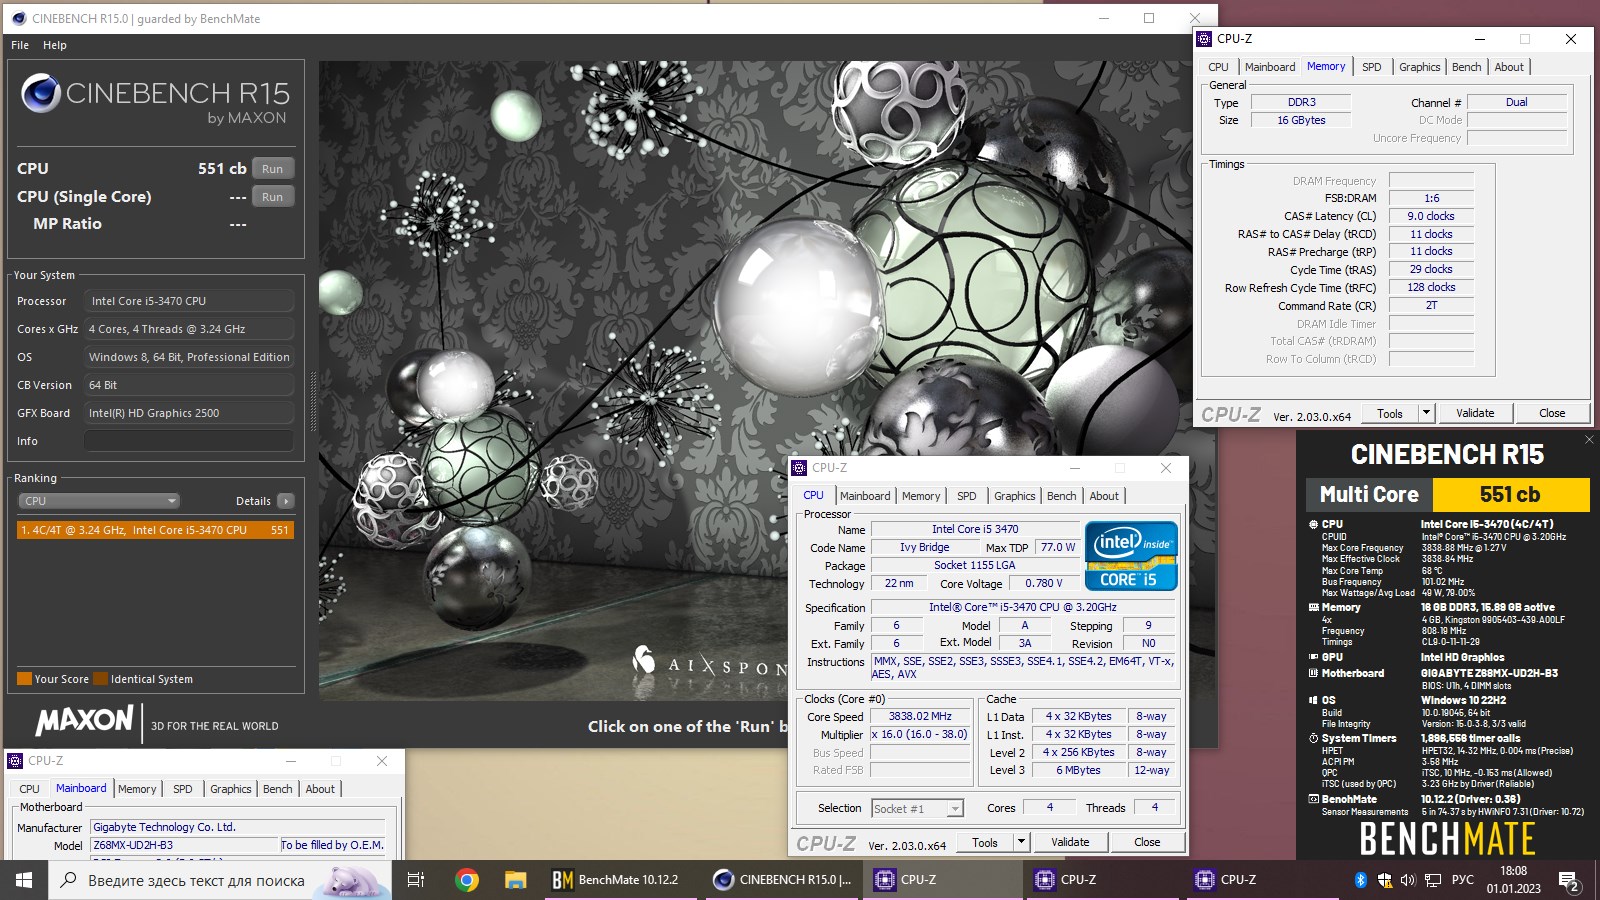Click the taskbar search box
Screen dimensions: 1600x900
point(220,880)
